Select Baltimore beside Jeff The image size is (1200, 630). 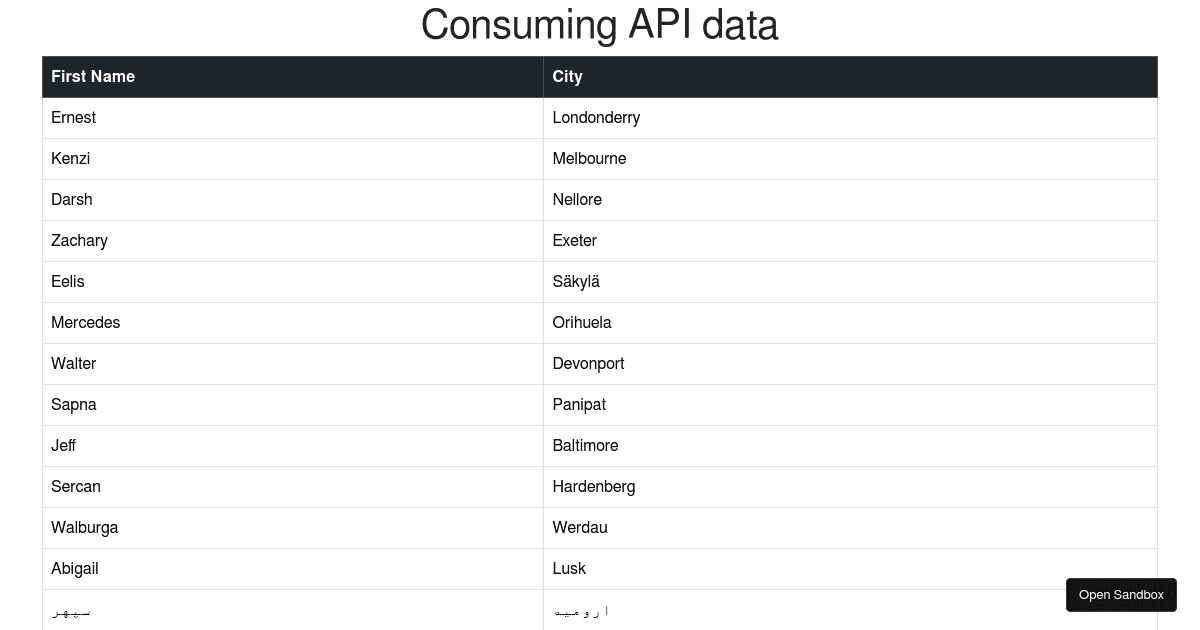(585, 445)
